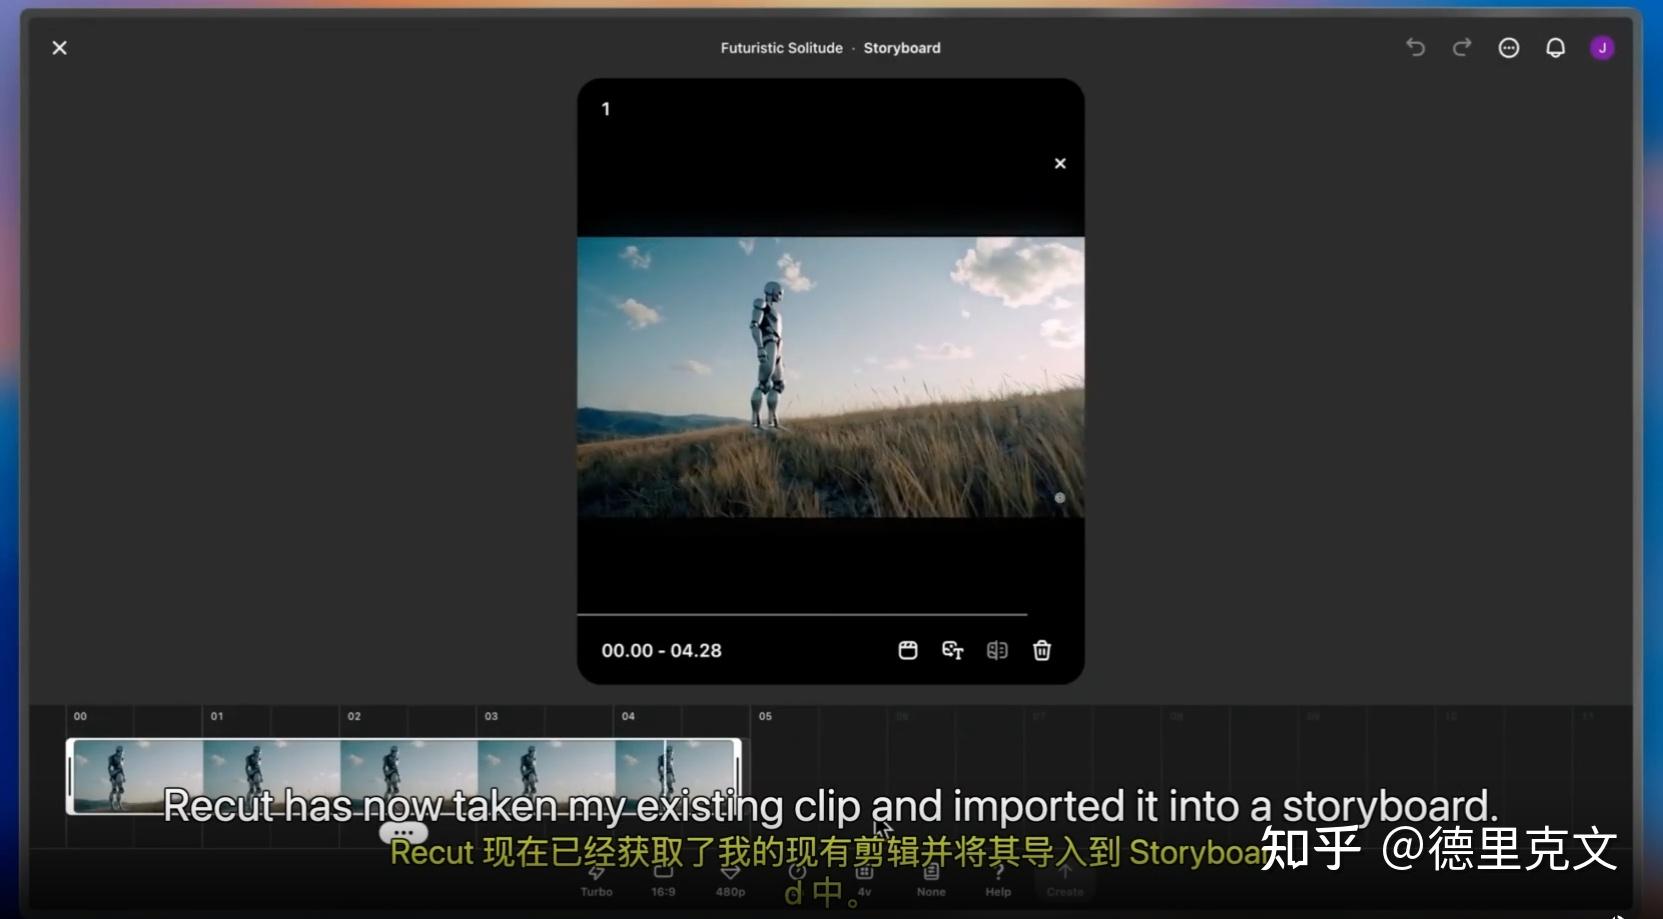This screenshot has height=919, width=1663.
Task: Open the 480p resolution dropdown
Action: click(730, 880)
